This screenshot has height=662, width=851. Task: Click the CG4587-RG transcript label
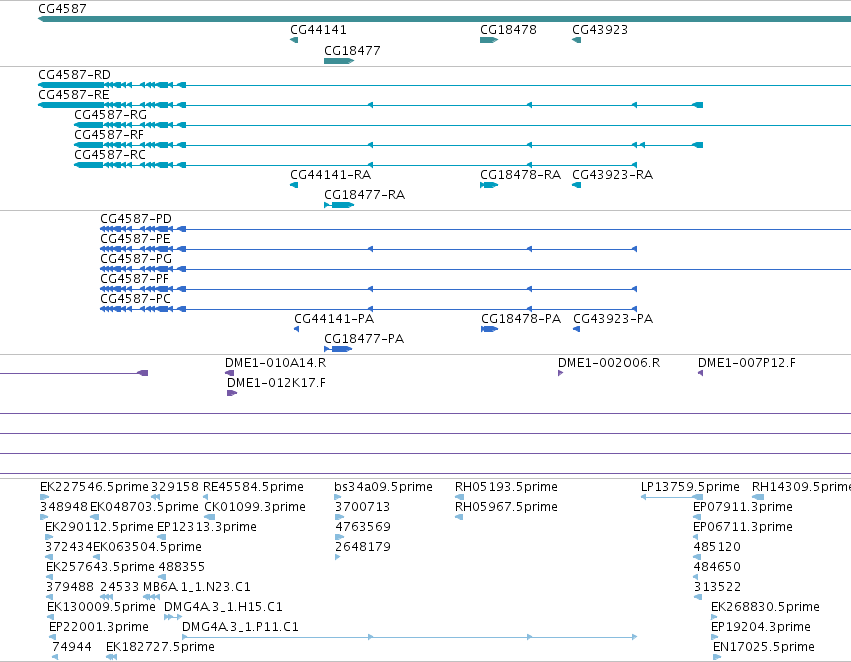111,114
